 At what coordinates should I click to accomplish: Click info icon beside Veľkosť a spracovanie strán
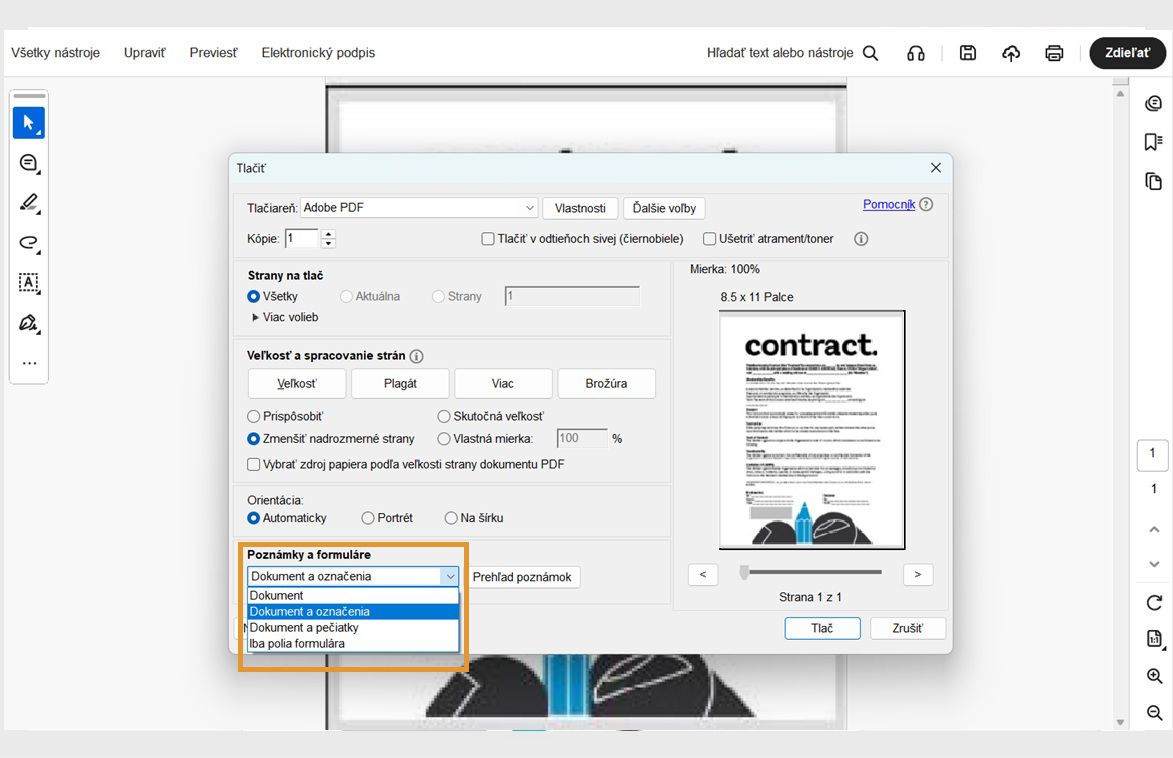pyautogui.click(x=417, y=356)
